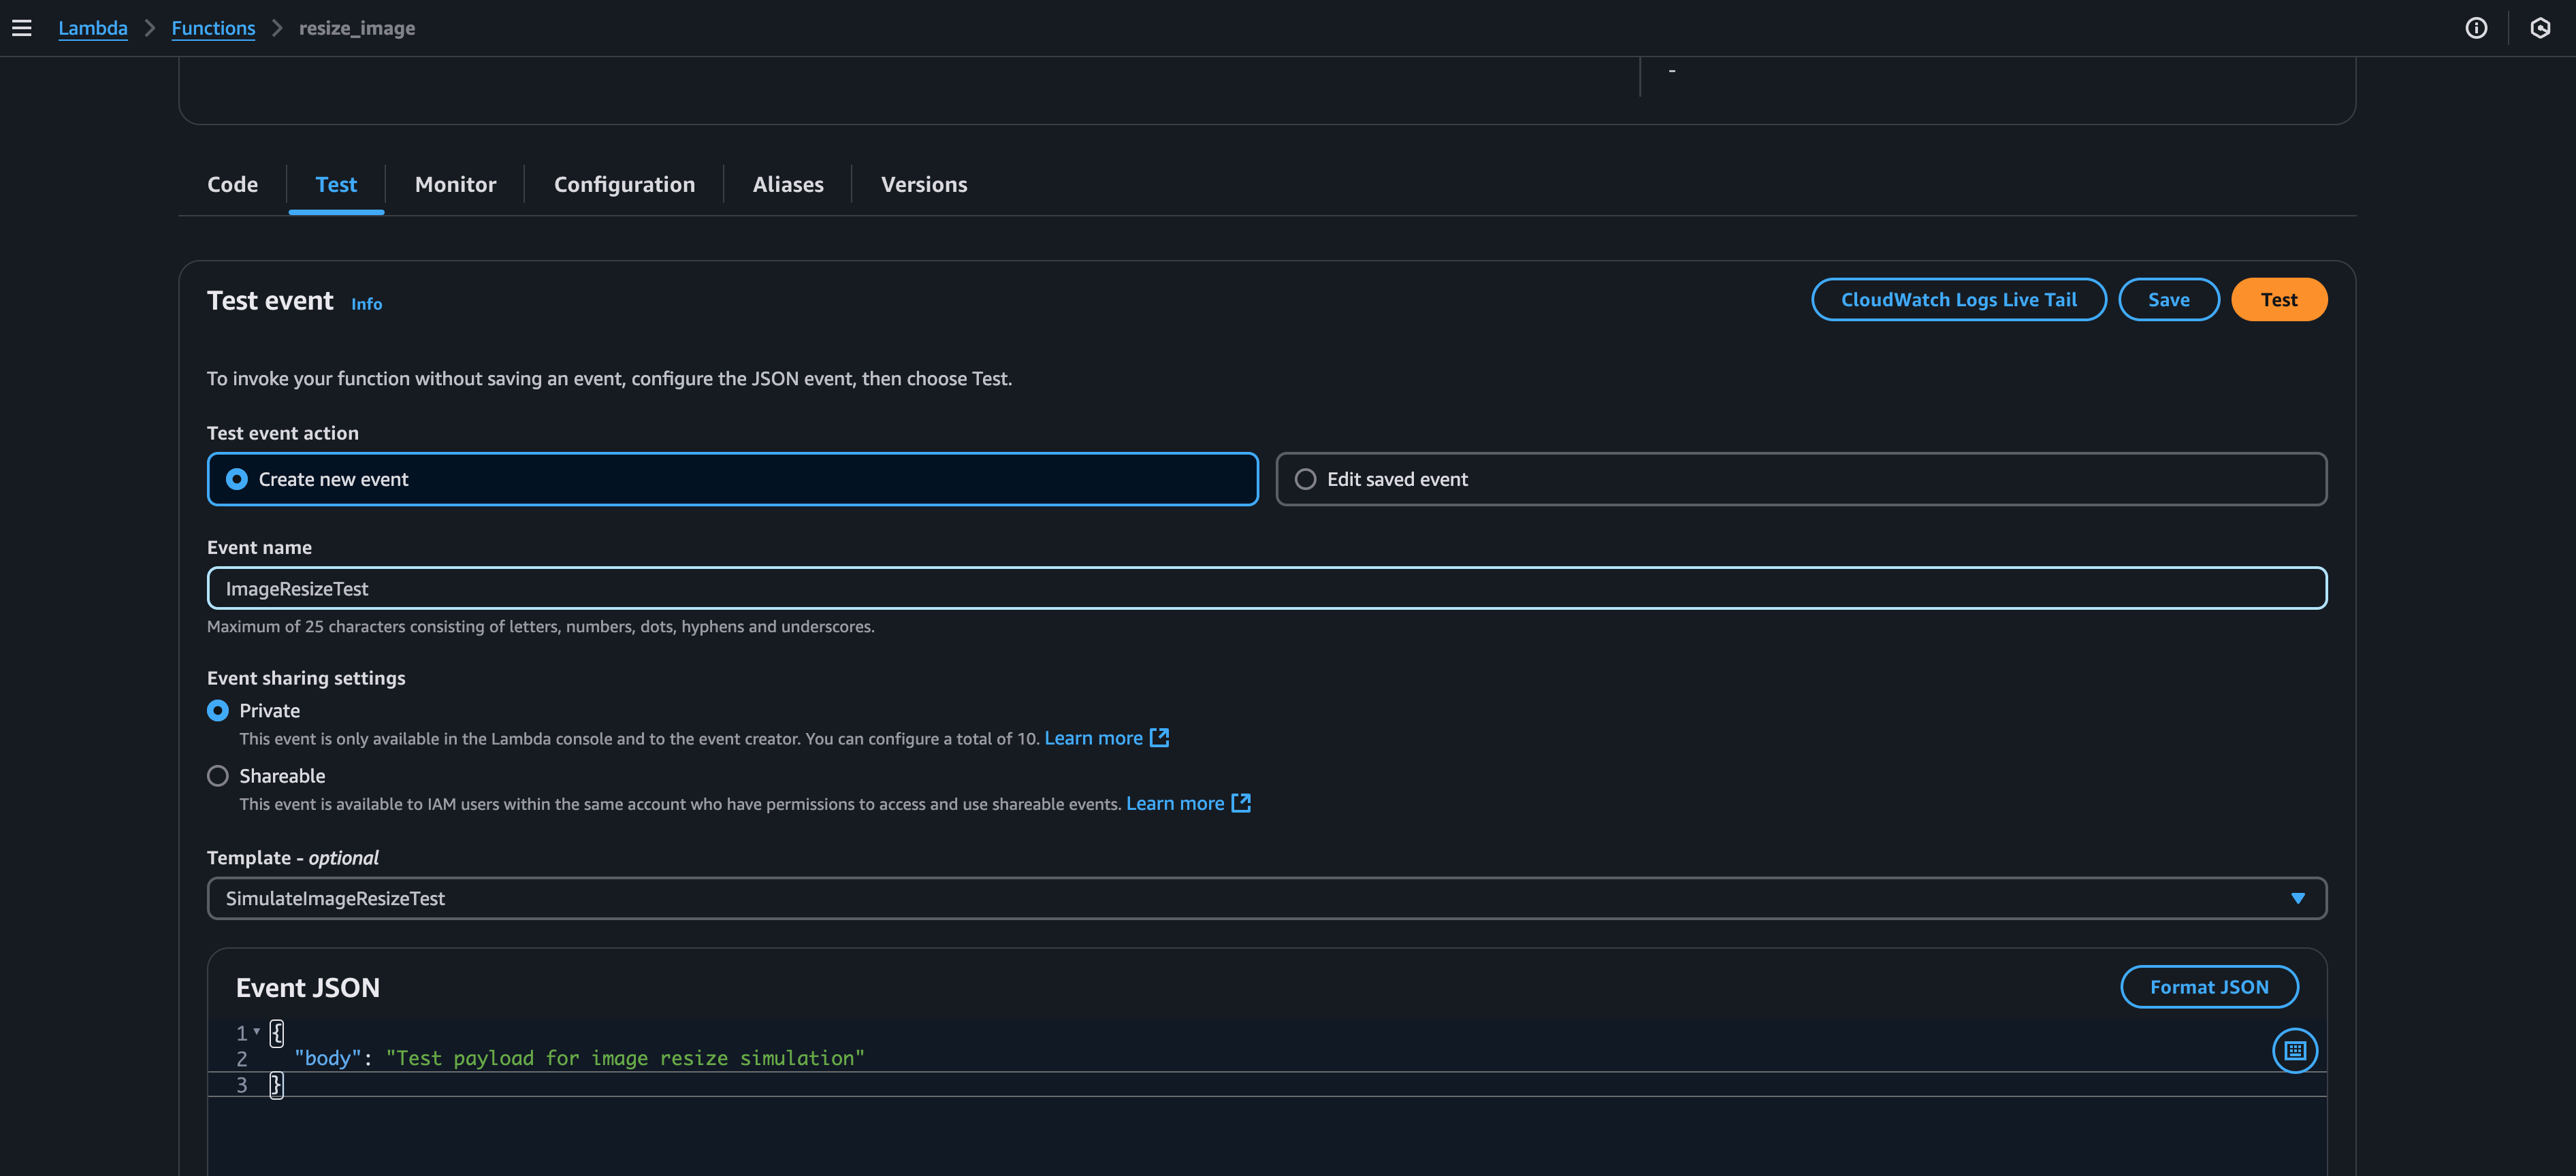The height and width of the screenshot is (1176, 2576).
Task: Click the orange Test button
Action: [2279, 299]
